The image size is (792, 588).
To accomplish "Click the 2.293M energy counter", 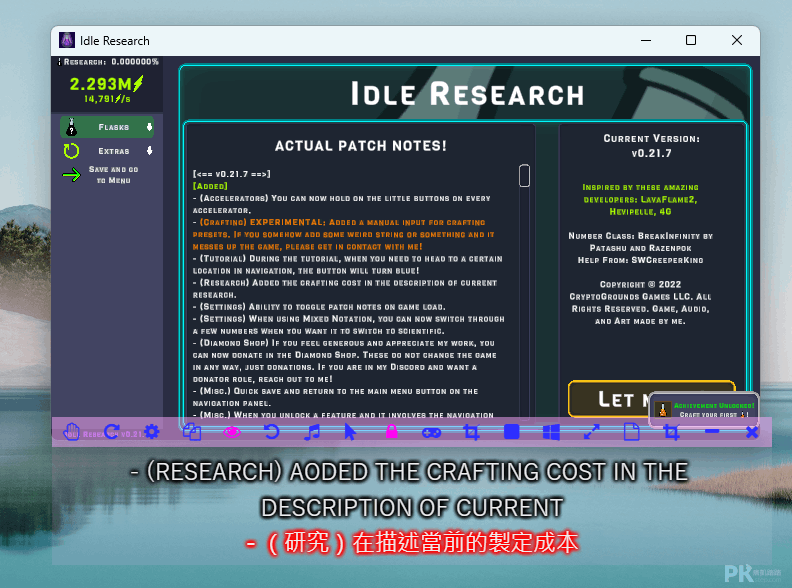I will click(x=107, y=84).
